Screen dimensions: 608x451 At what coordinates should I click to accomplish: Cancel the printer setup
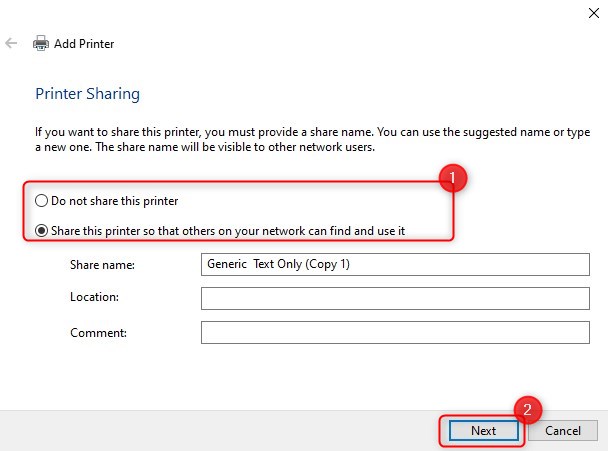coord(563,431)
